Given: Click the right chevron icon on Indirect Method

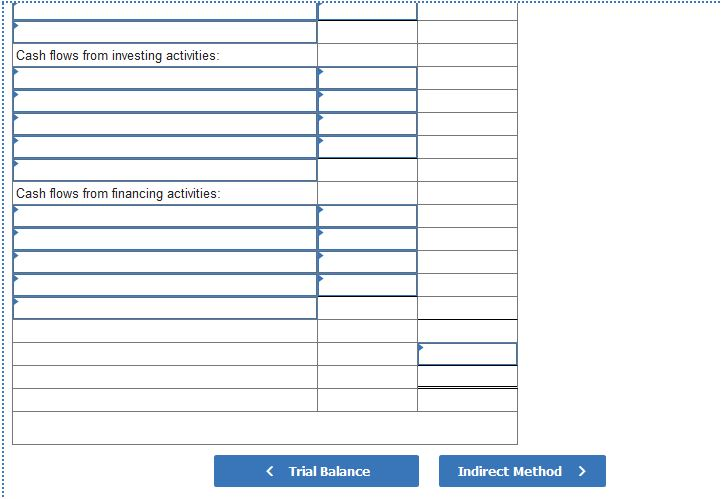Looking at the screenshot, I should coord(582,471).
